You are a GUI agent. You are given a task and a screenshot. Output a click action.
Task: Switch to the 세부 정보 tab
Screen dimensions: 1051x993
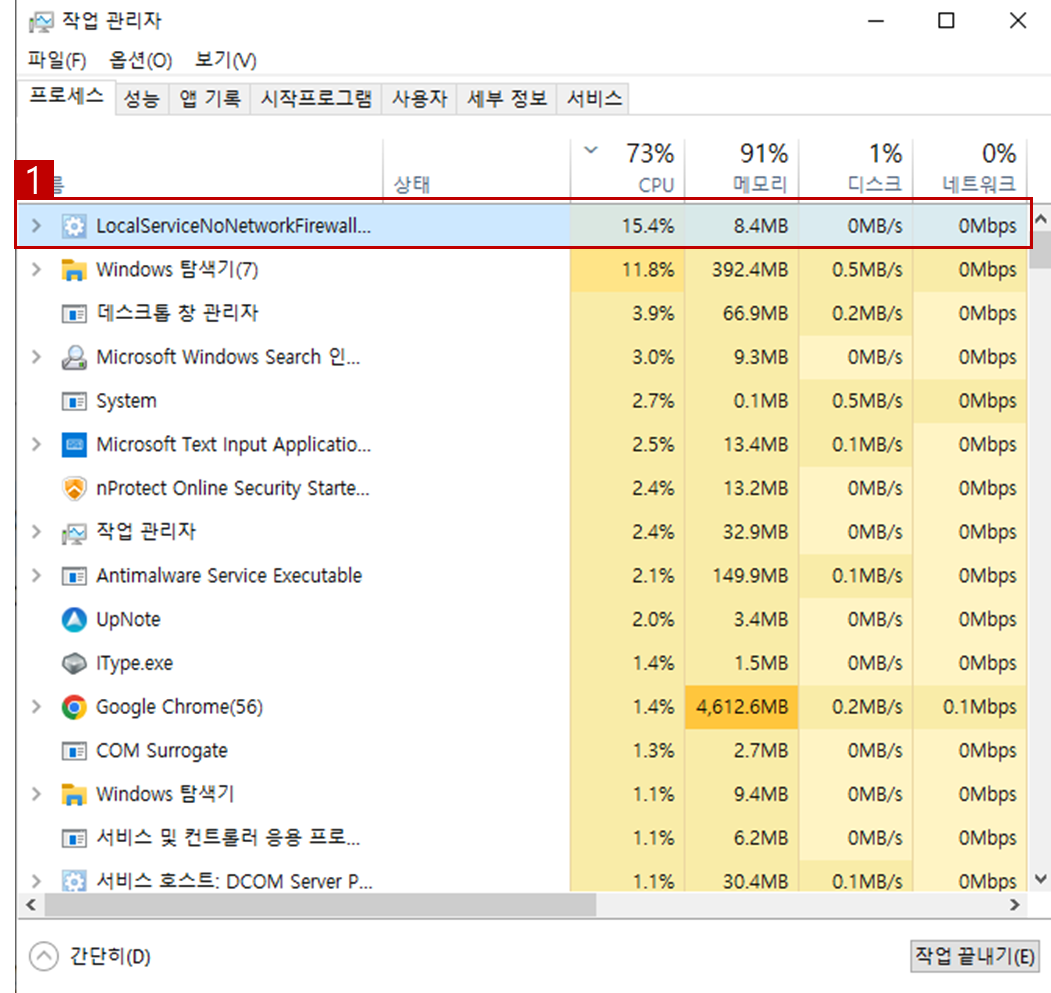[x=507, y=99]
